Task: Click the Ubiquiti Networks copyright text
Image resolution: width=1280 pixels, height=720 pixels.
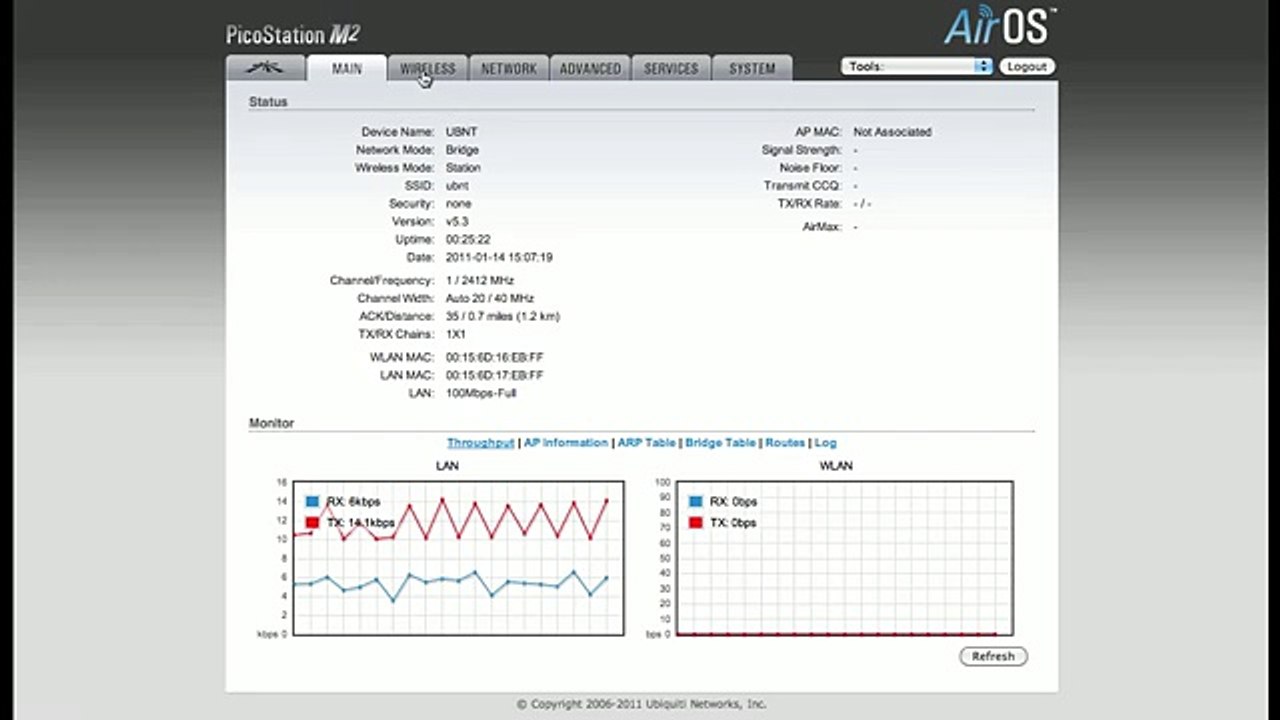Action: pos(641,704)
